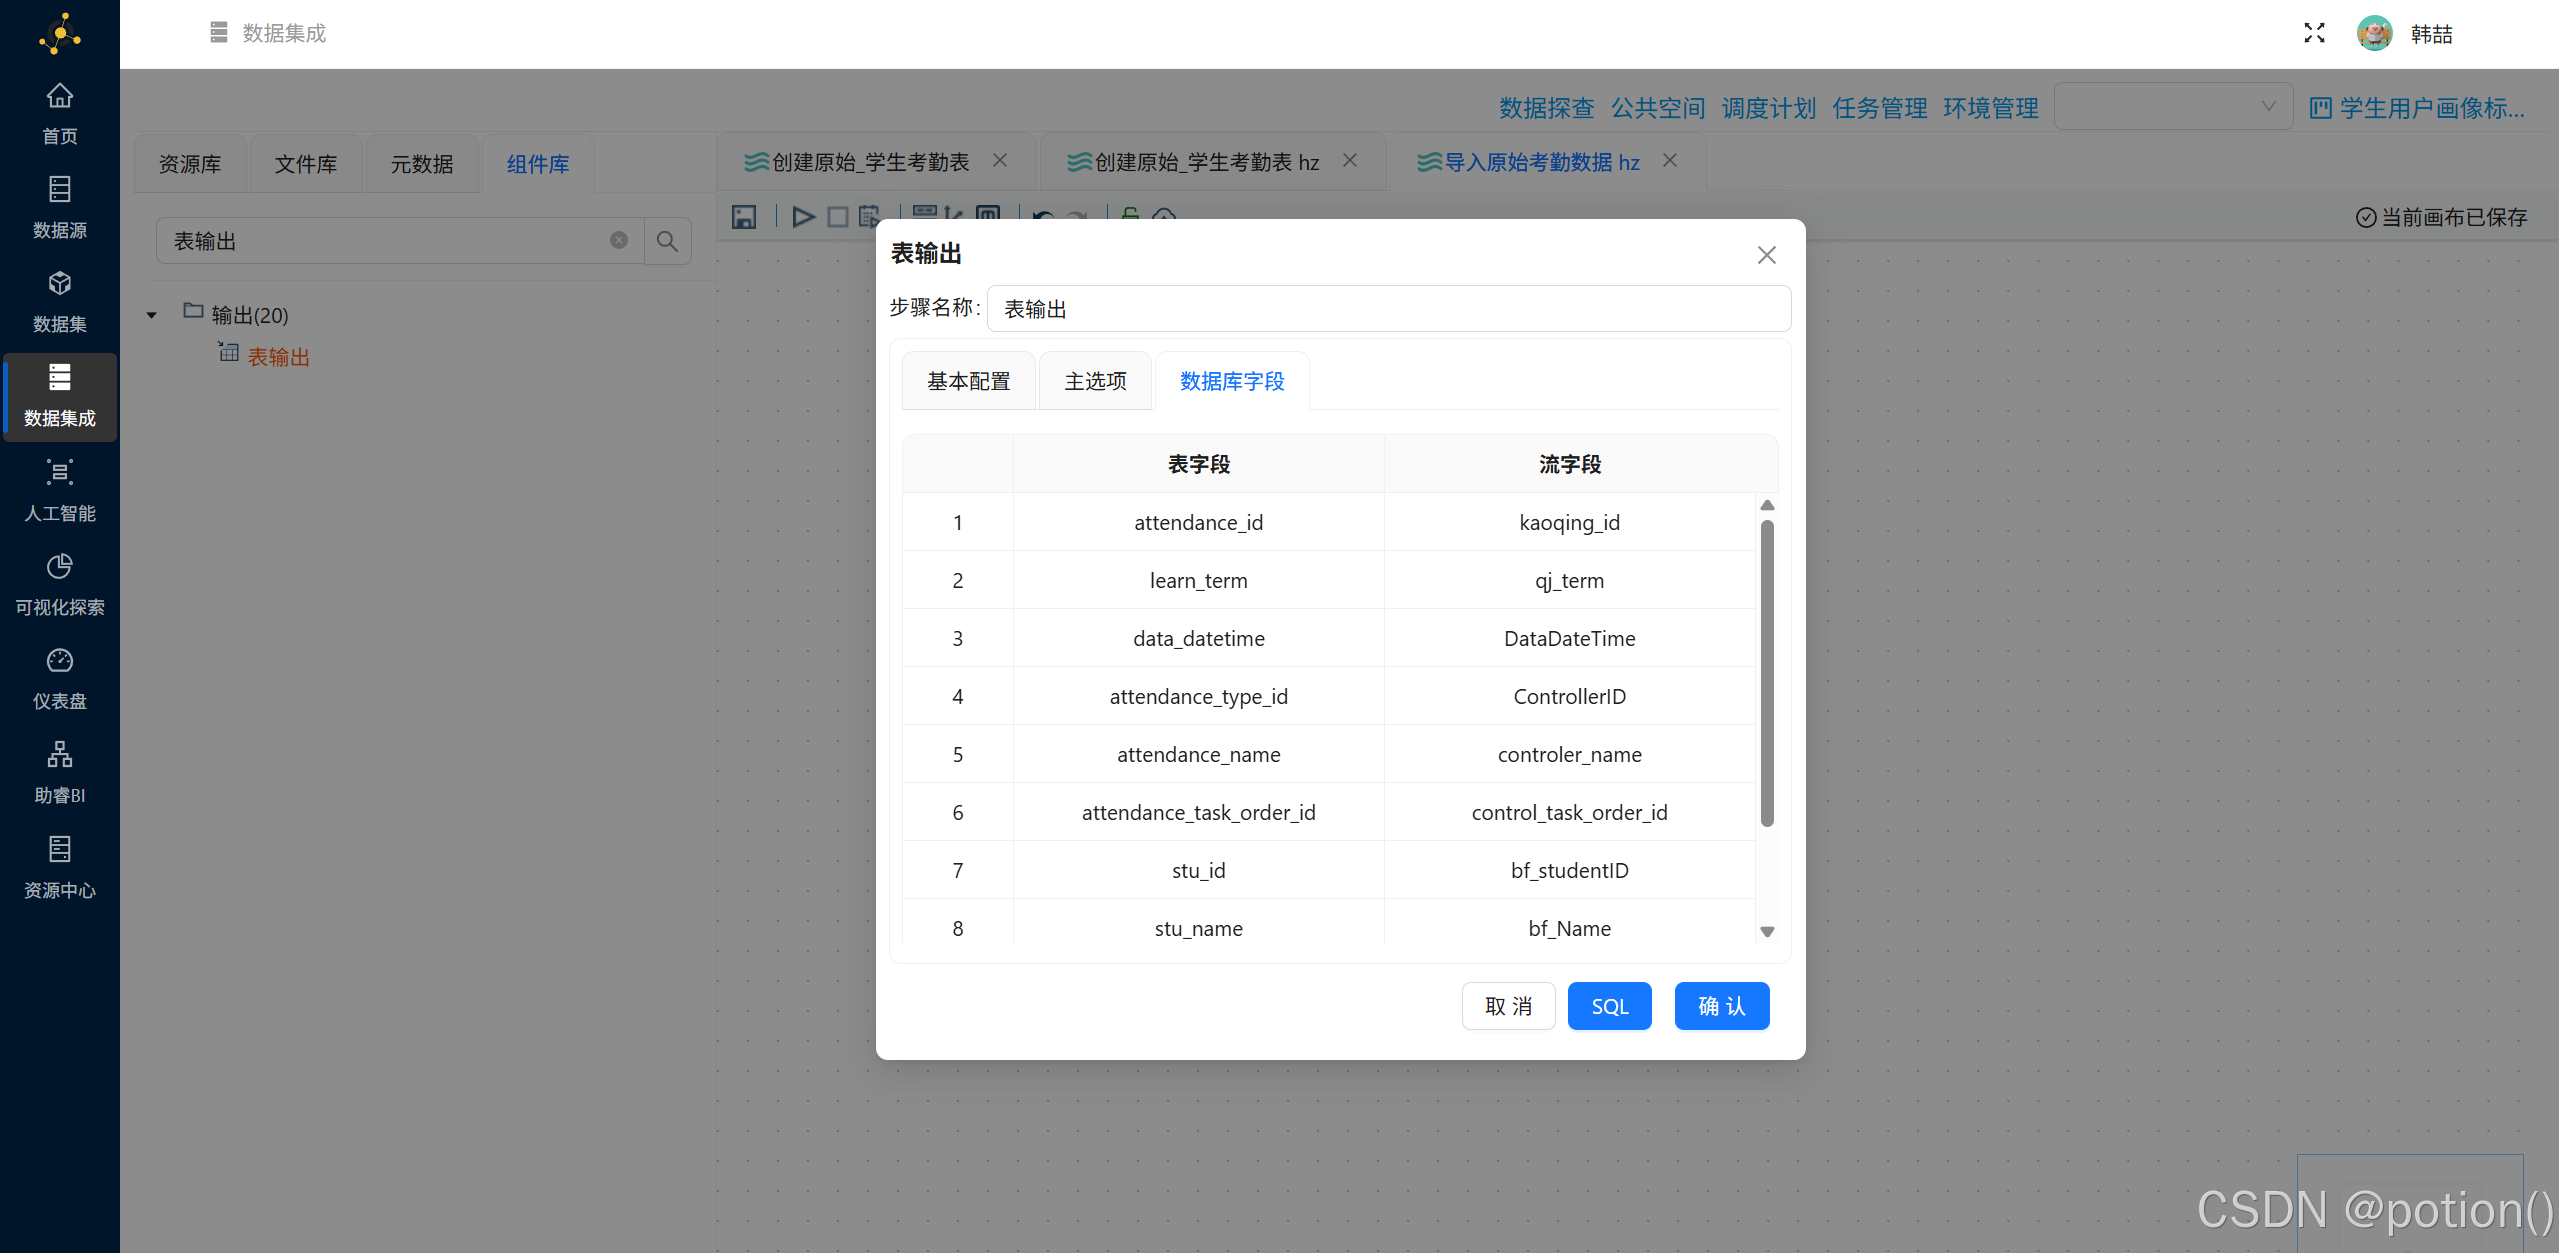Viewport: 2559px width, 1253px height.
Task: Open 资源中心 resource center in sidebar
Action: coord(60,868)
